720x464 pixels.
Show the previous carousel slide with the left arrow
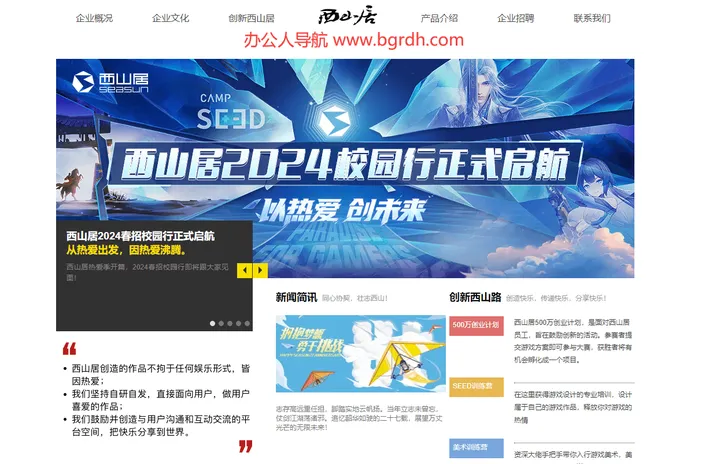244,270
